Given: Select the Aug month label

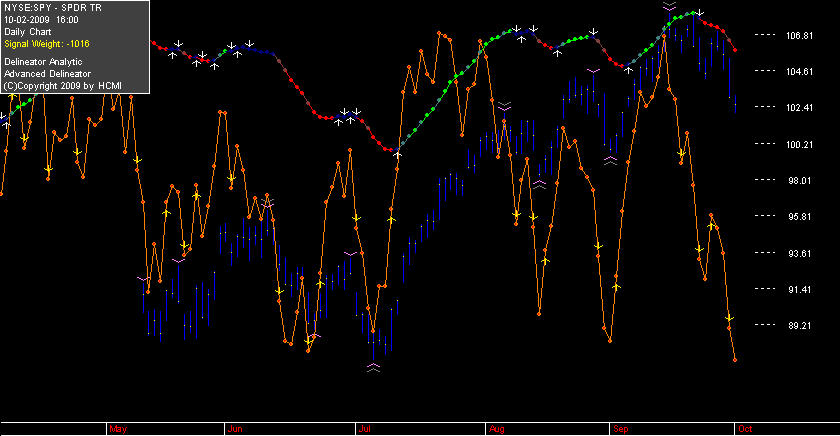Looking at the screenshot, I should tap(497, 429).
